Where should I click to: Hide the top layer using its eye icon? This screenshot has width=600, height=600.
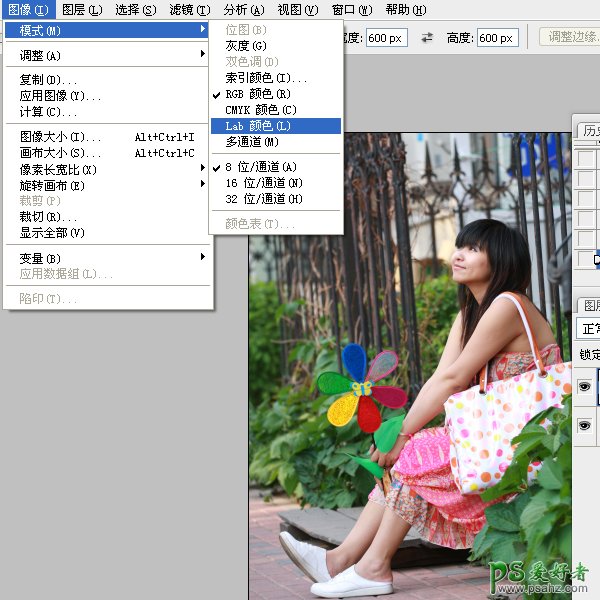pos(585,387)
